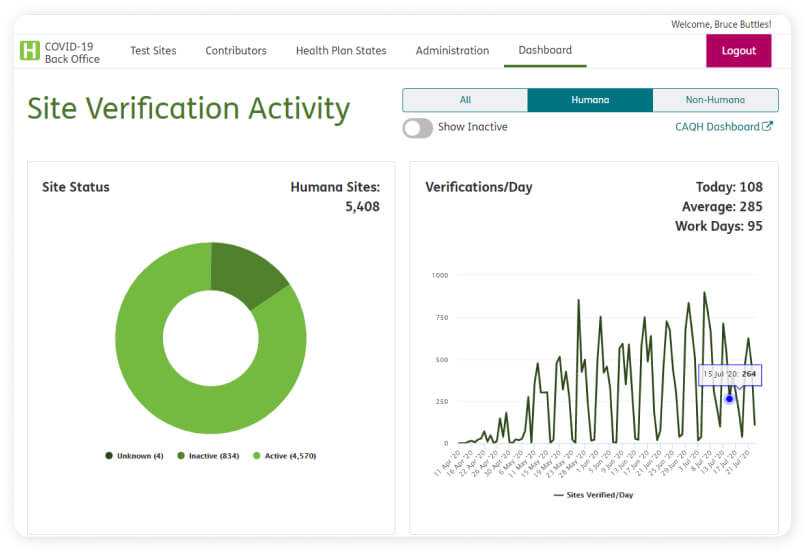The image size is (809, 554).
Task: Click the blue data point on the line chart
Action: pyautogui.click(x=729, y=399)
